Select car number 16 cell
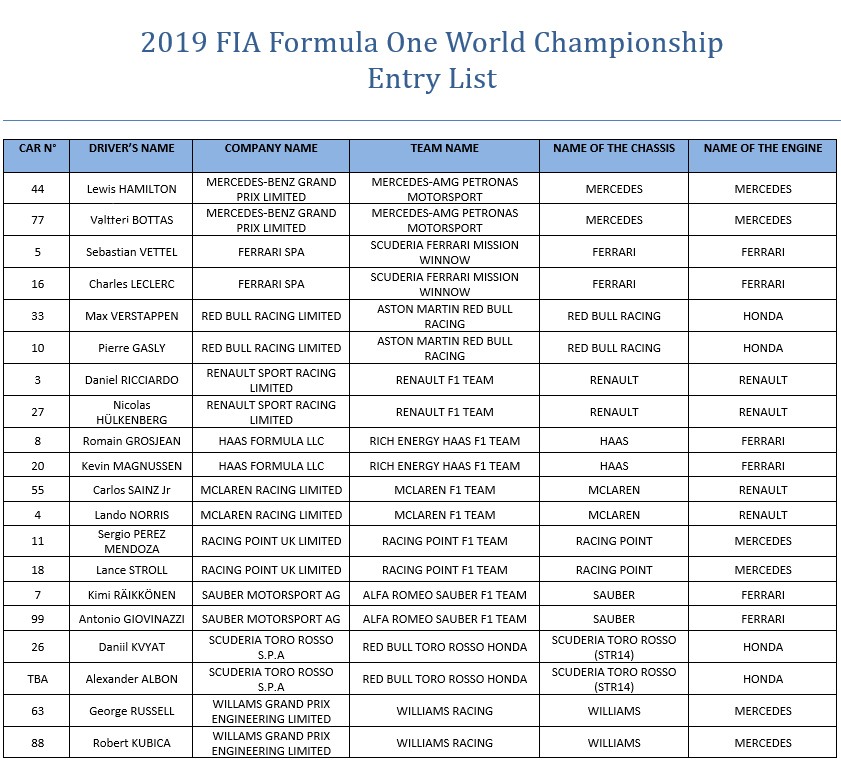 coord(37,284)
